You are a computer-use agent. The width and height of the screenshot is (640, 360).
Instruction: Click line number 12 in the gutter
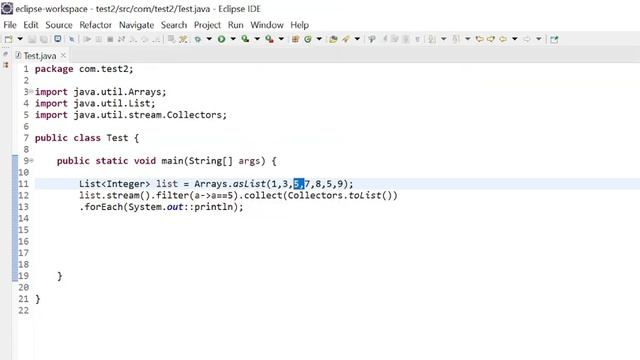pos(24,195)
